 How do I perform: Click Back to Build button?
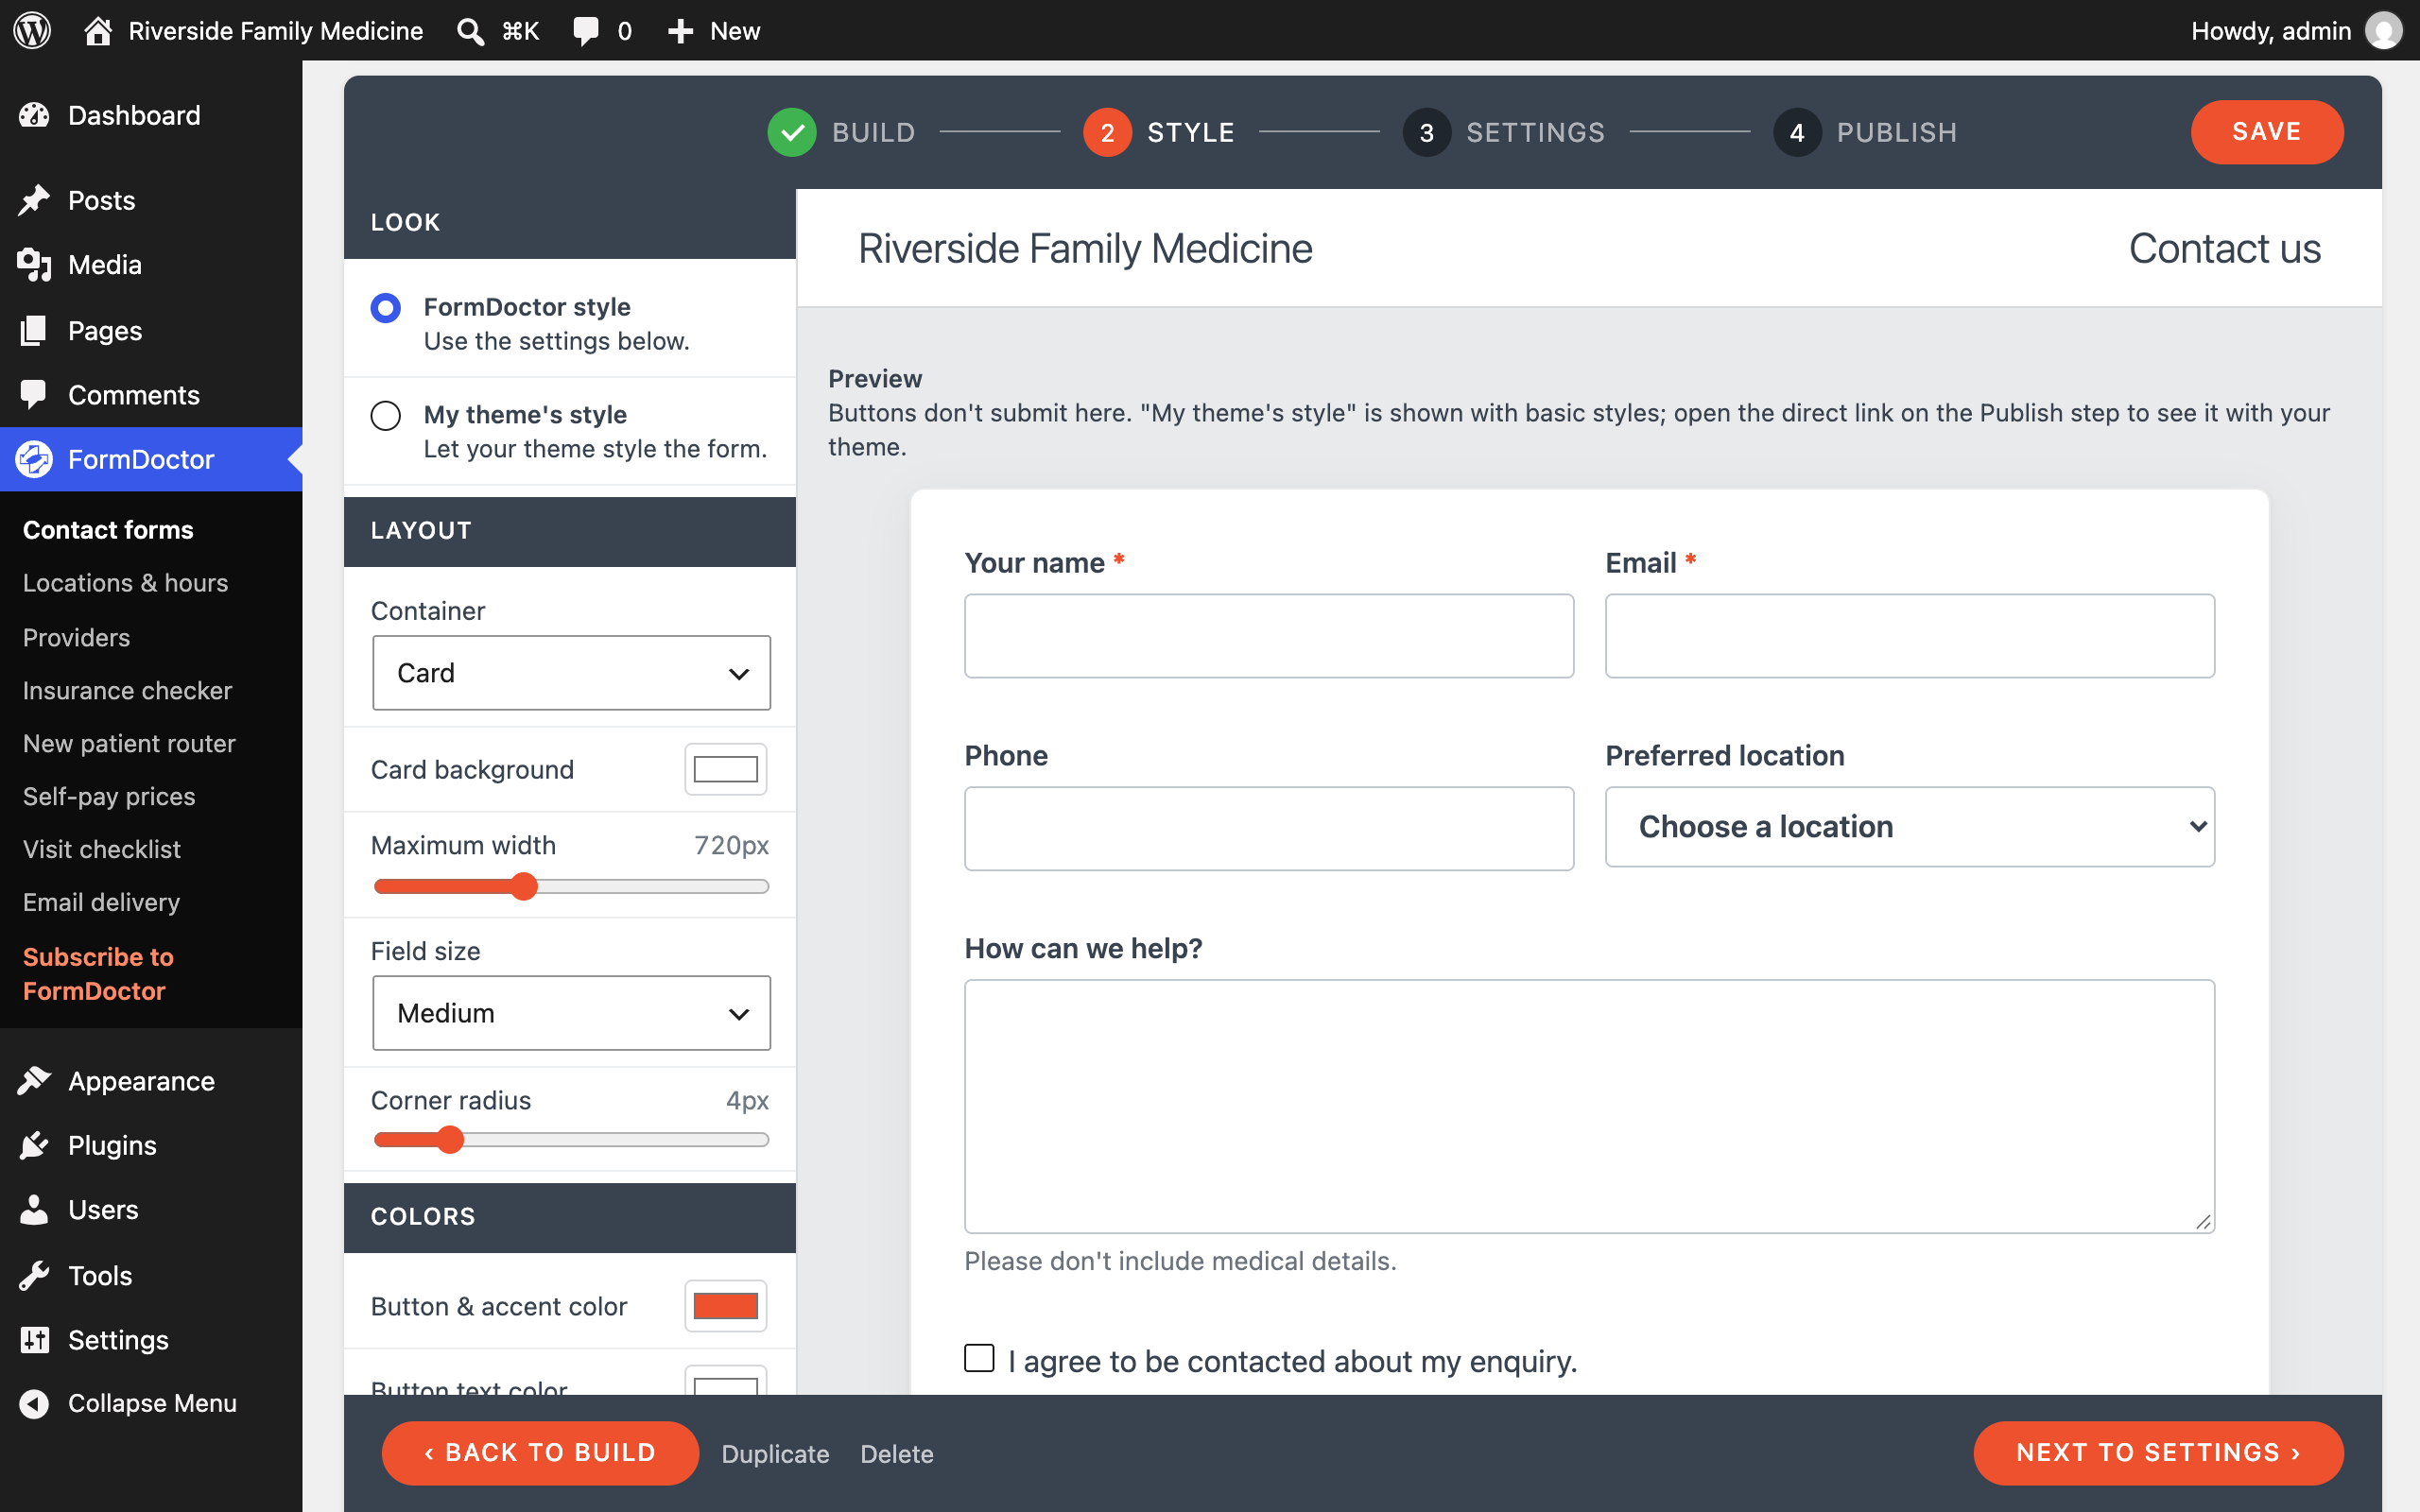[x=540, y=1453]
